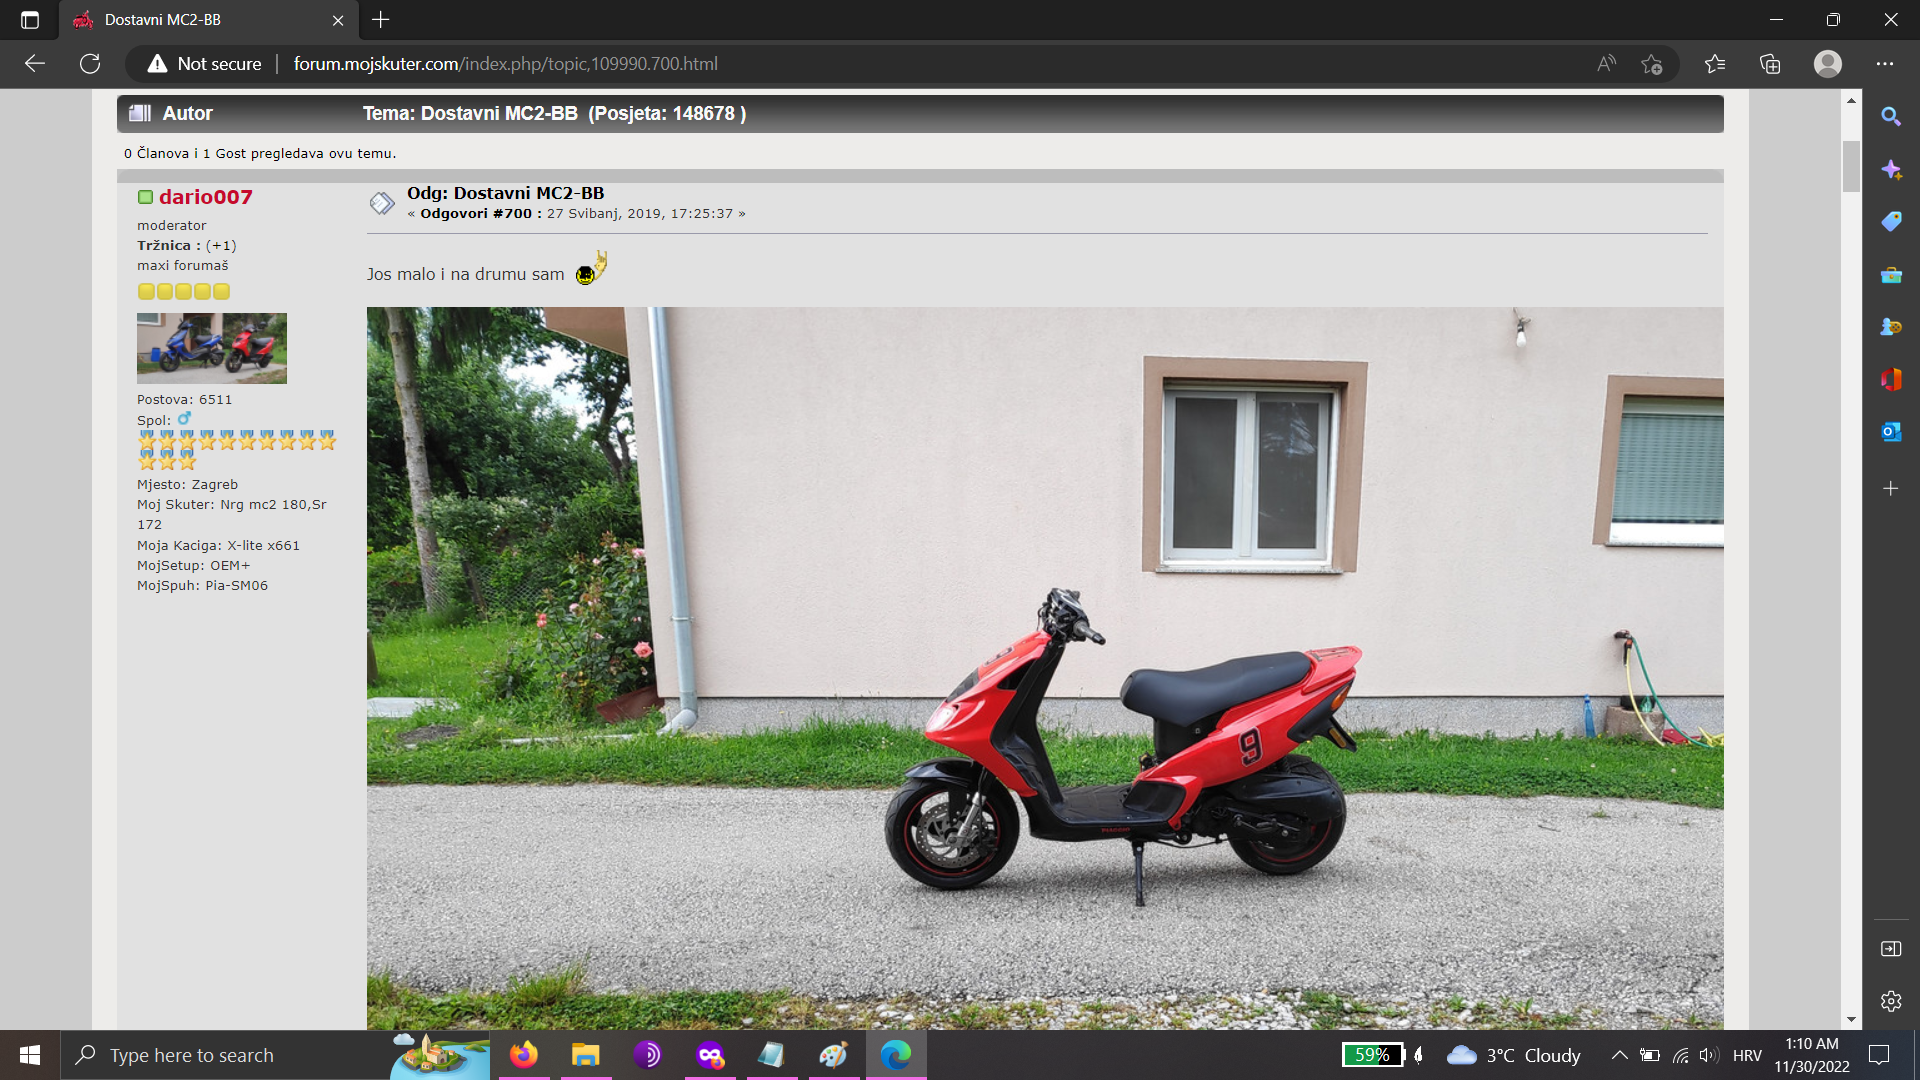This screenshot has width=1920, height=1080.
Task: Open the weather 3°C Cloudy widget
Action: tap(1513, 1055)
